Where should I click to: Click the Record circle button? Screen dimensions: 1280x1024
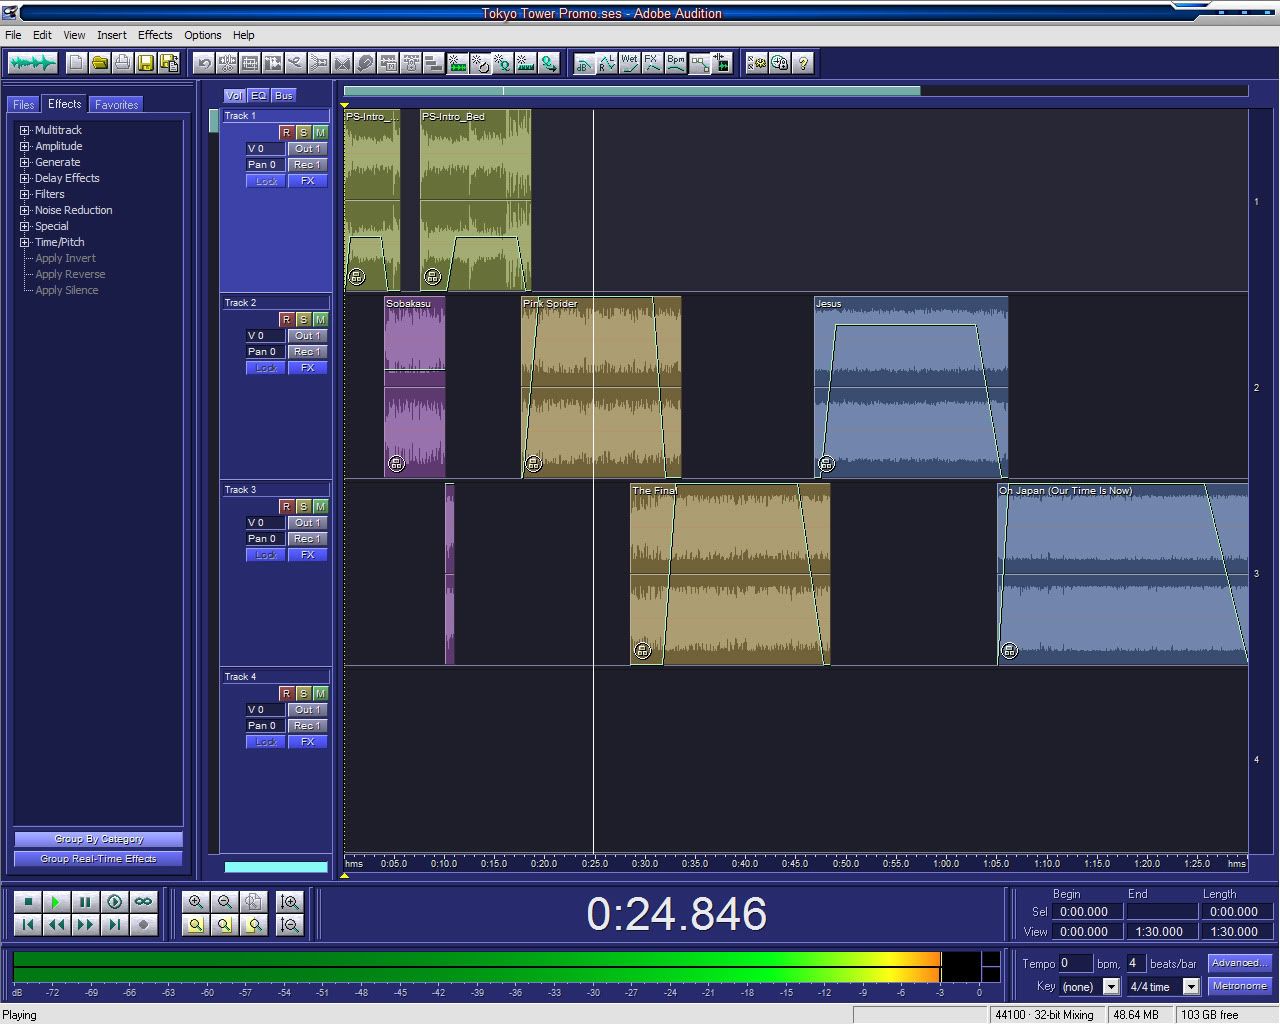tap(143, 925)
